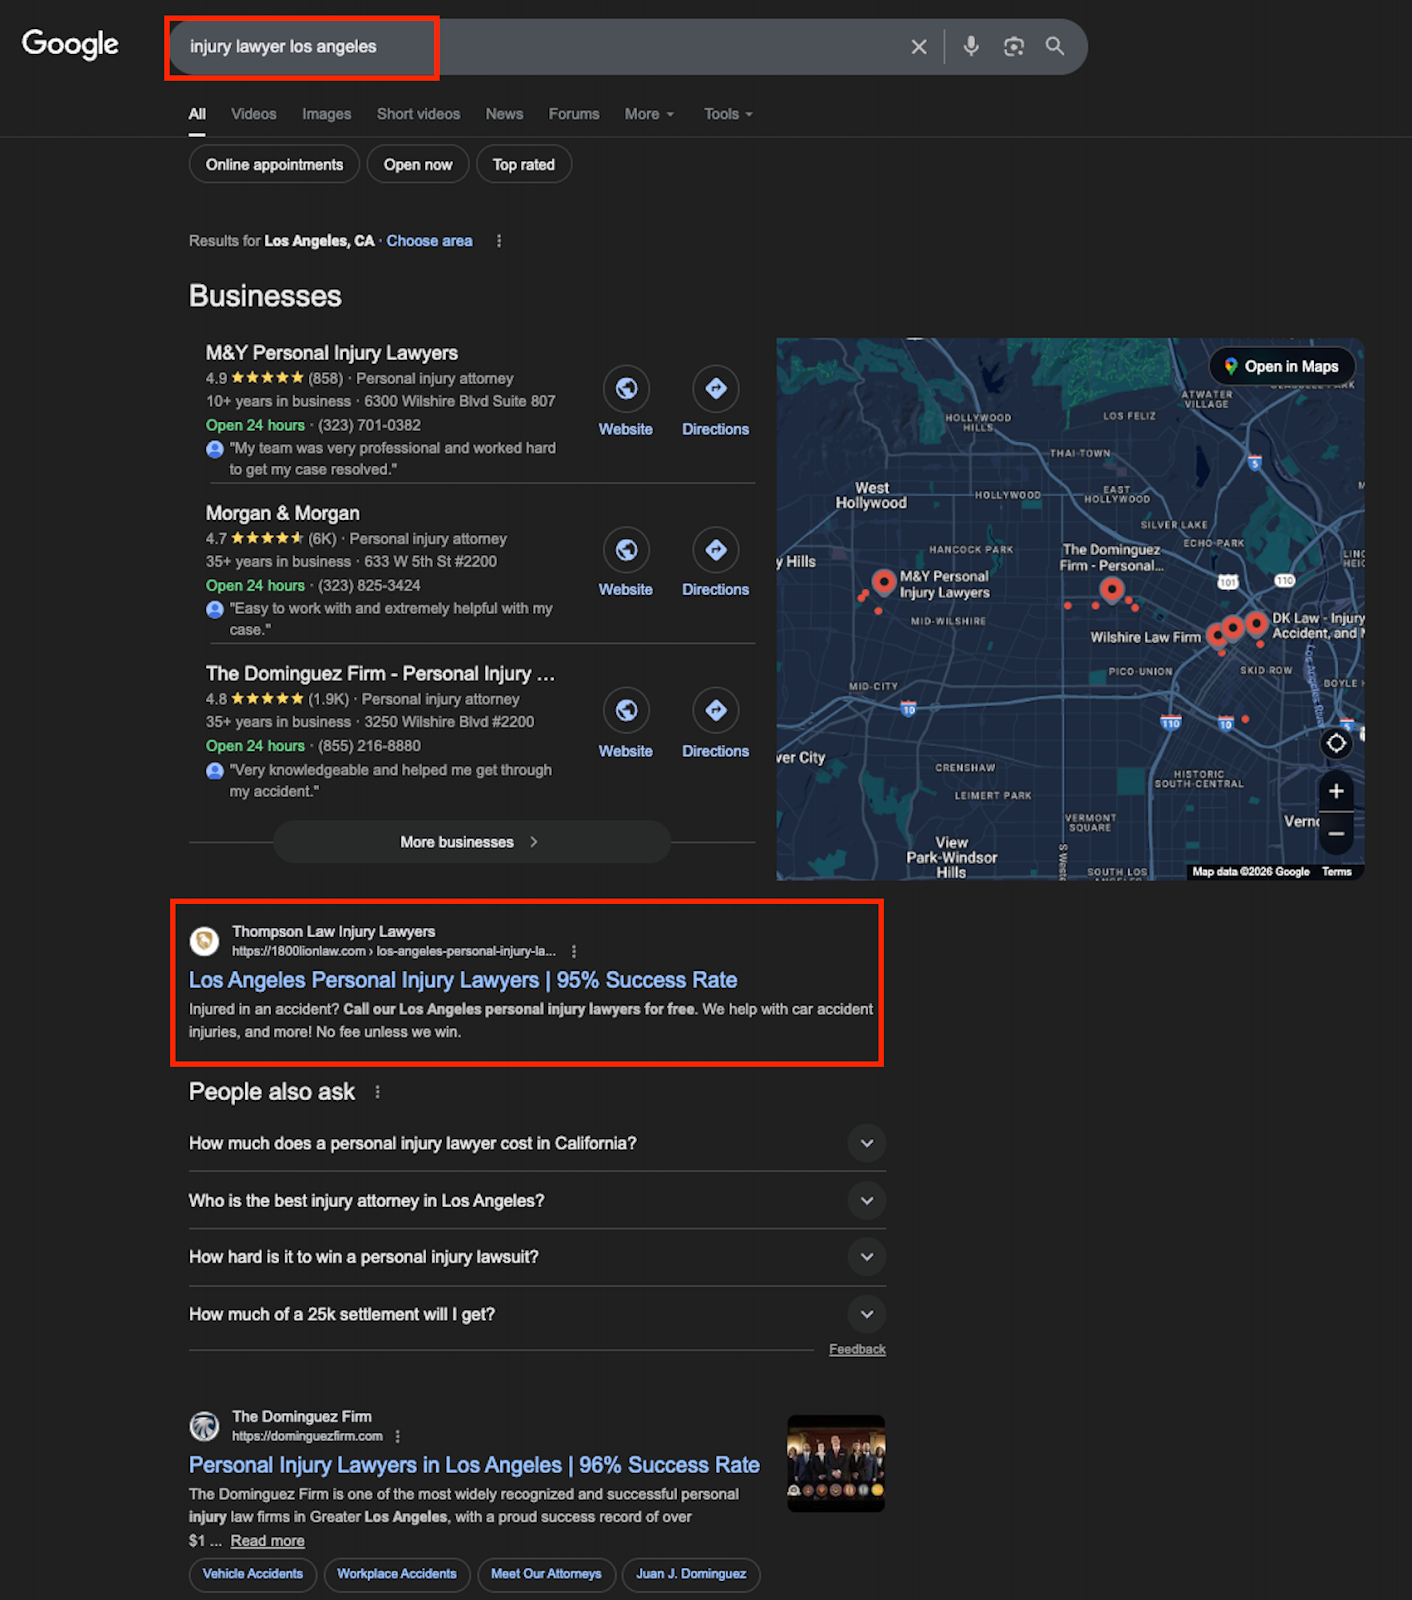Get directions to Morgan & Morgan
This screenshot has width=1412, height=1600.
click(x=716, y=550)
